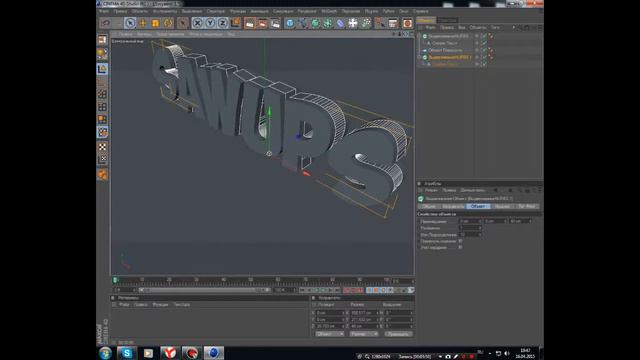Image resolution: width=640 pixels, height=360 pixels.
Task: Click the checkered icon in left palette
Action: [x=102, y=147]
